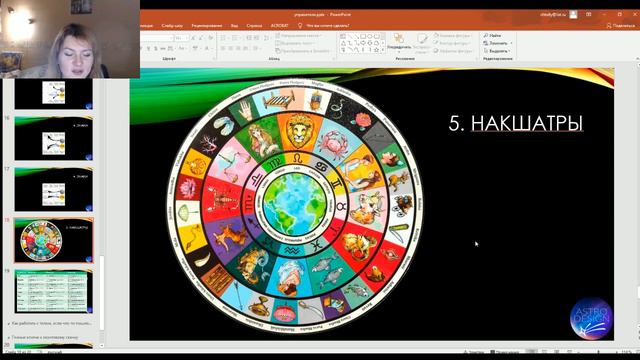Click the Поделиться share button

pos(620,25)
